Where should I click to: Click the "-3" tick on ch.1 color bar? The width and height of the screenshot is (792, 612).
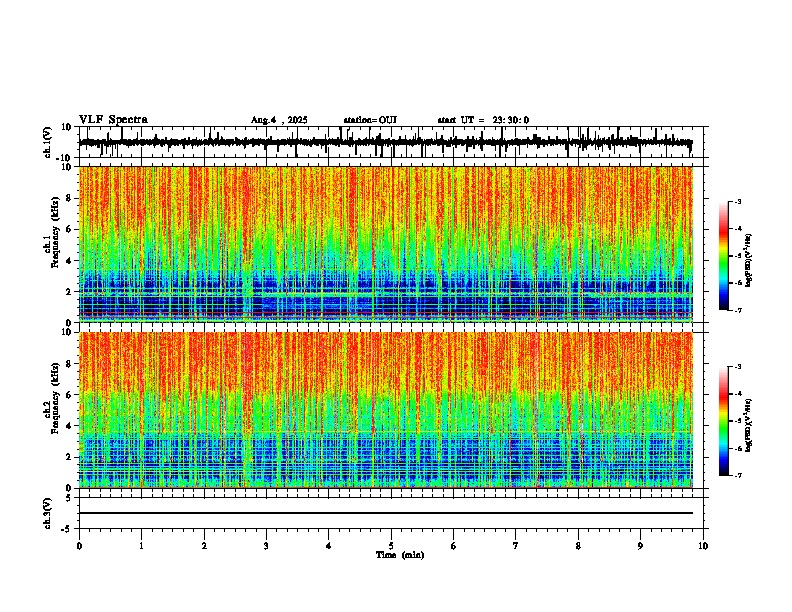click(x=737, y=201)
